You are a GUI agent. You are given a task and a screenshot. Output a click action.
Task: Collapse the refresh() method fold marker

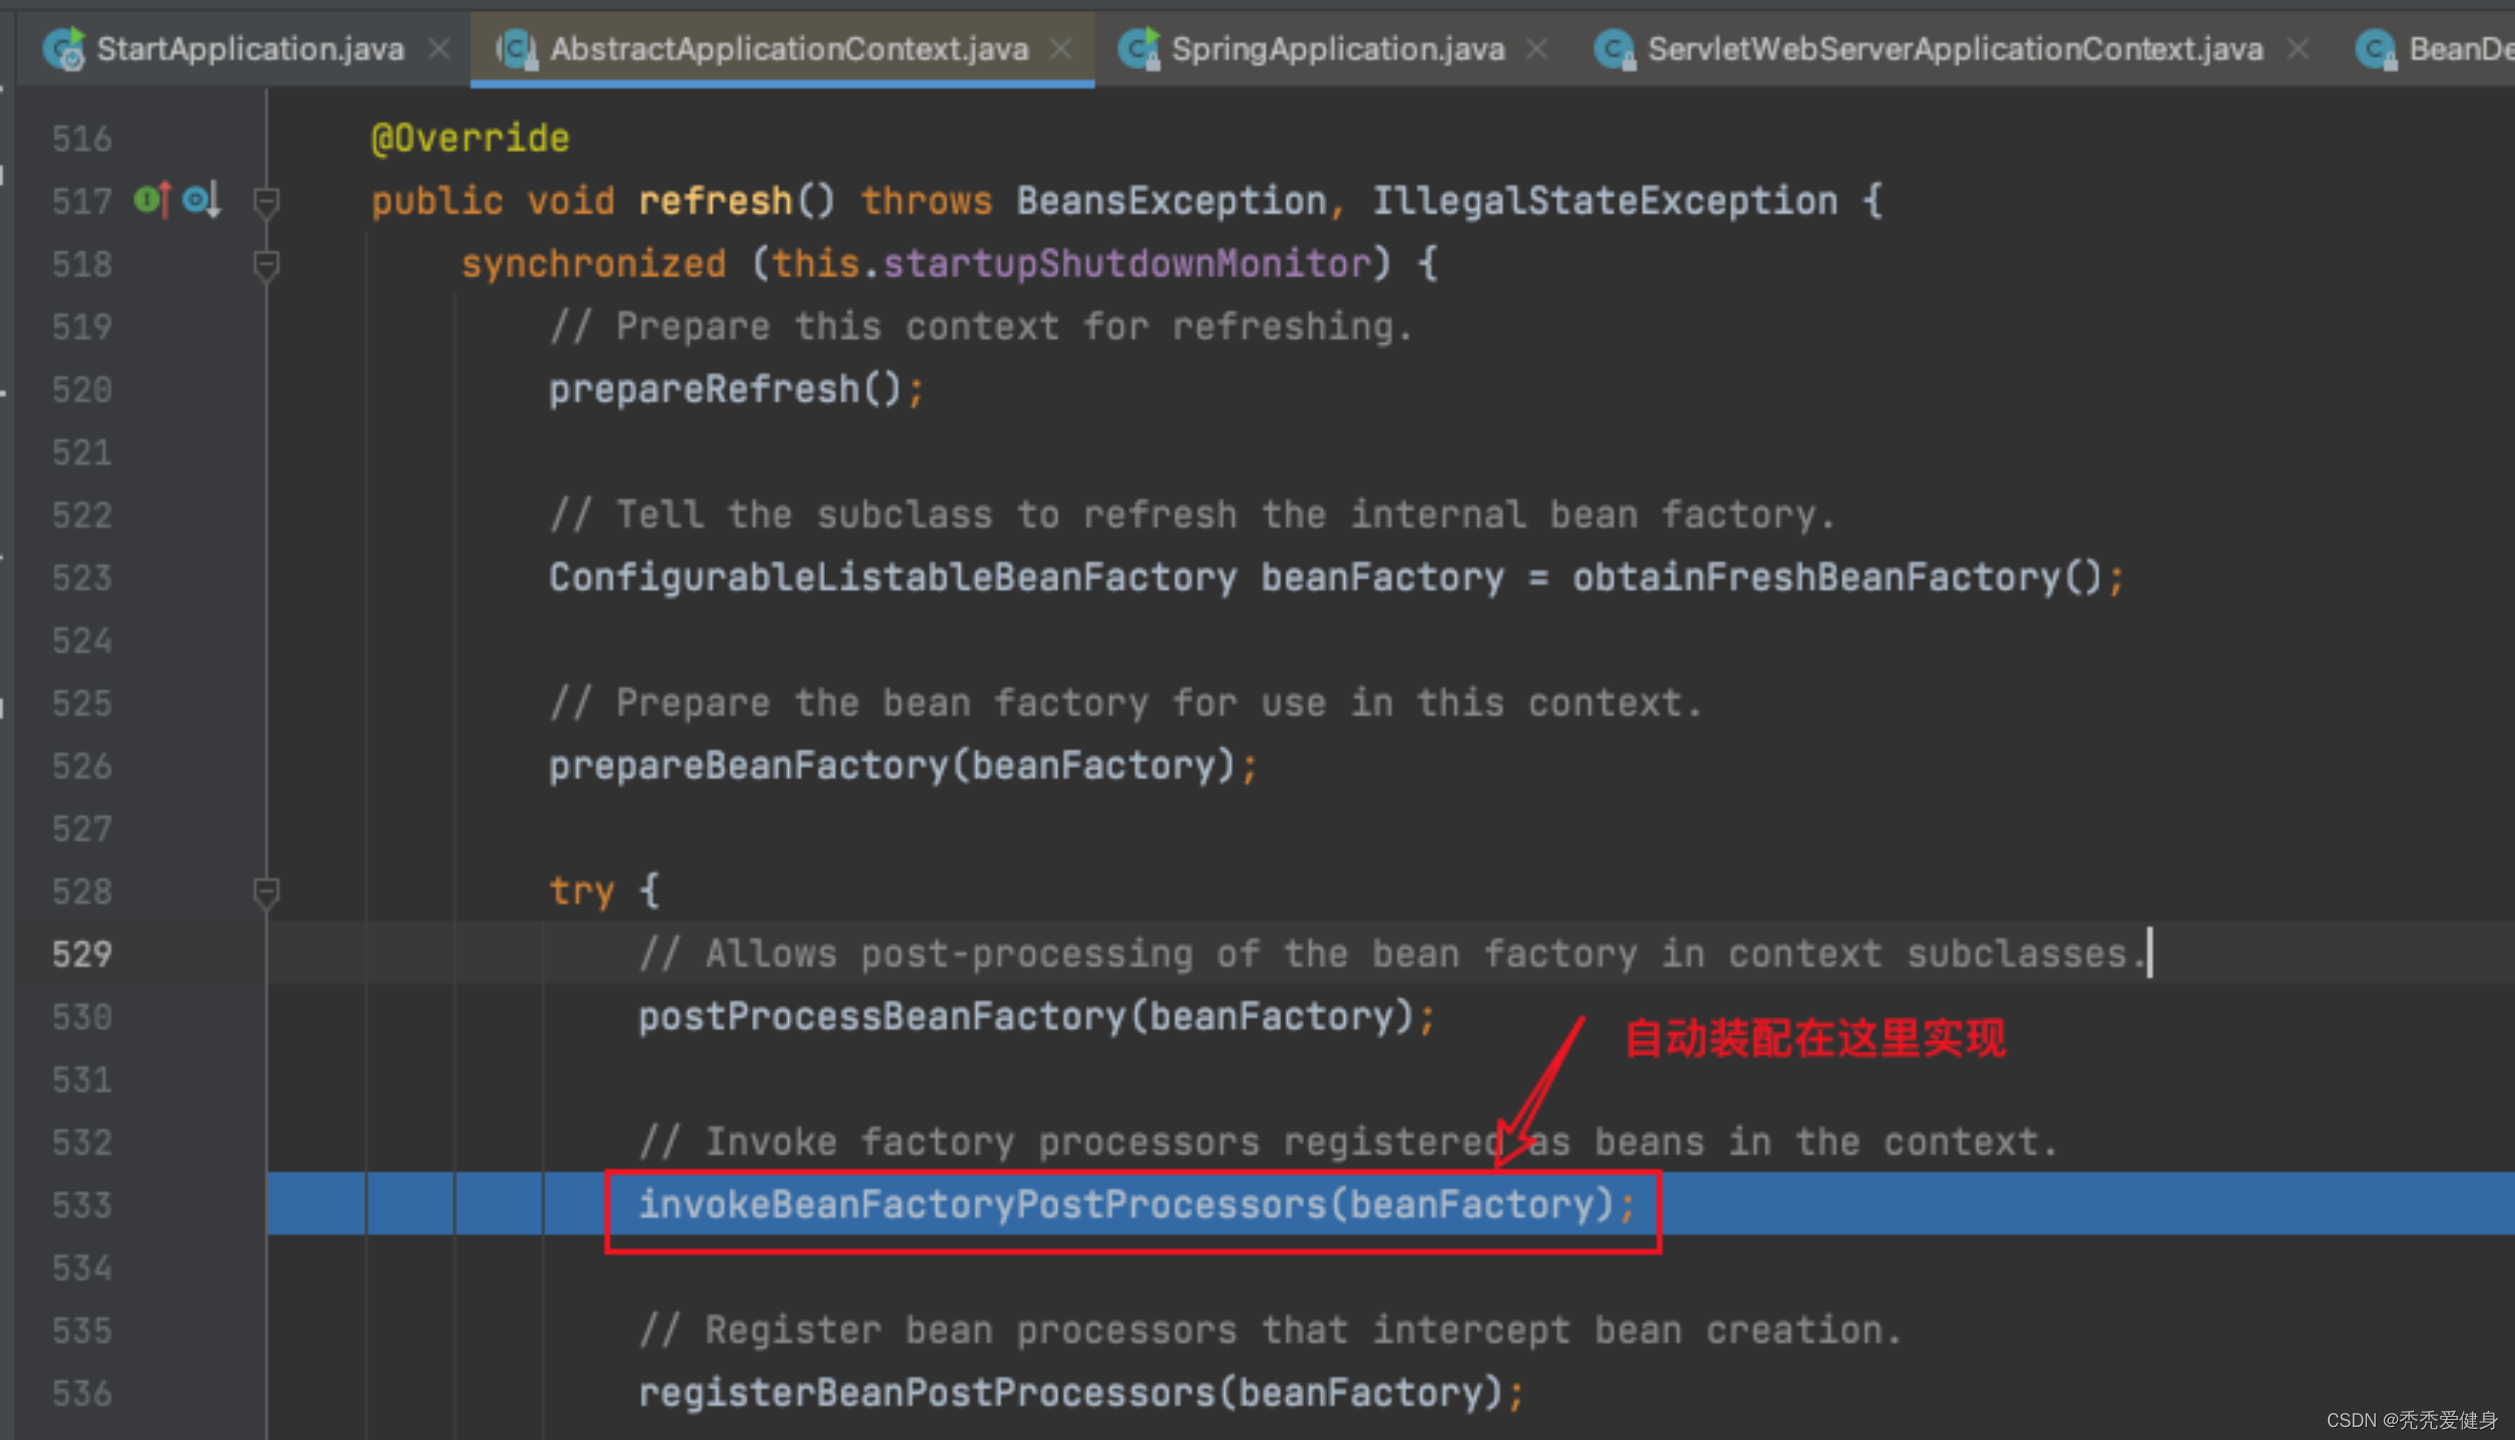pyautogui.click(x=266, y=201)
